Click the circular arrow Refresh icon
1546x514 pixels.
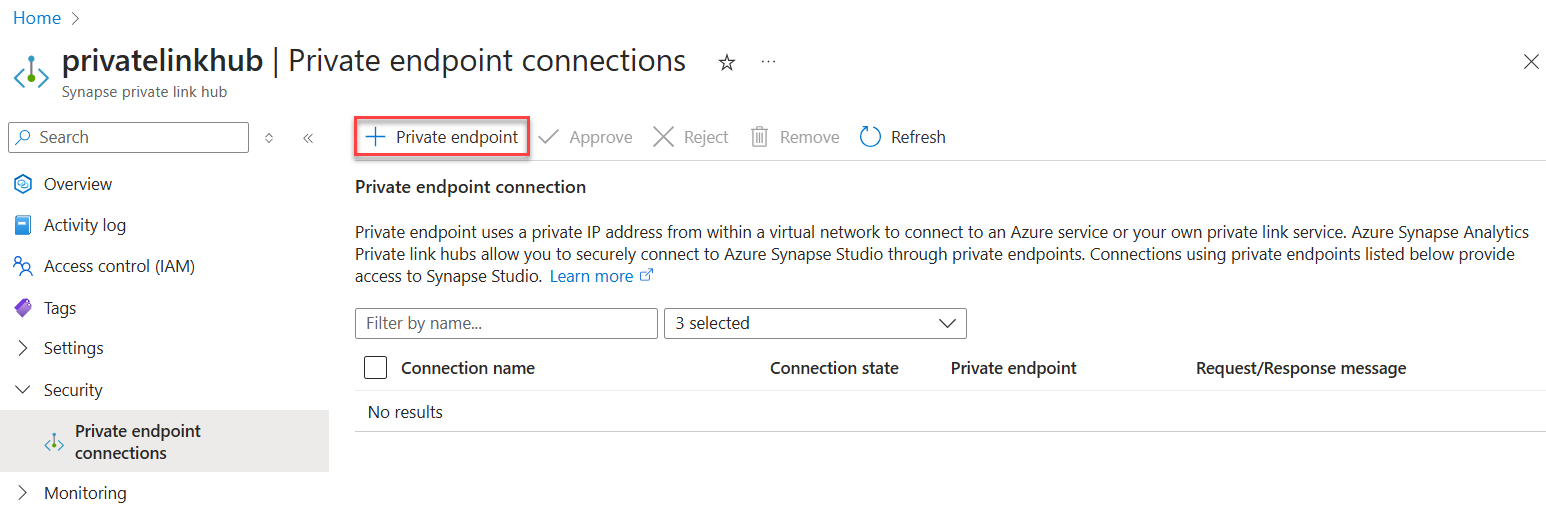click(870, 137)
